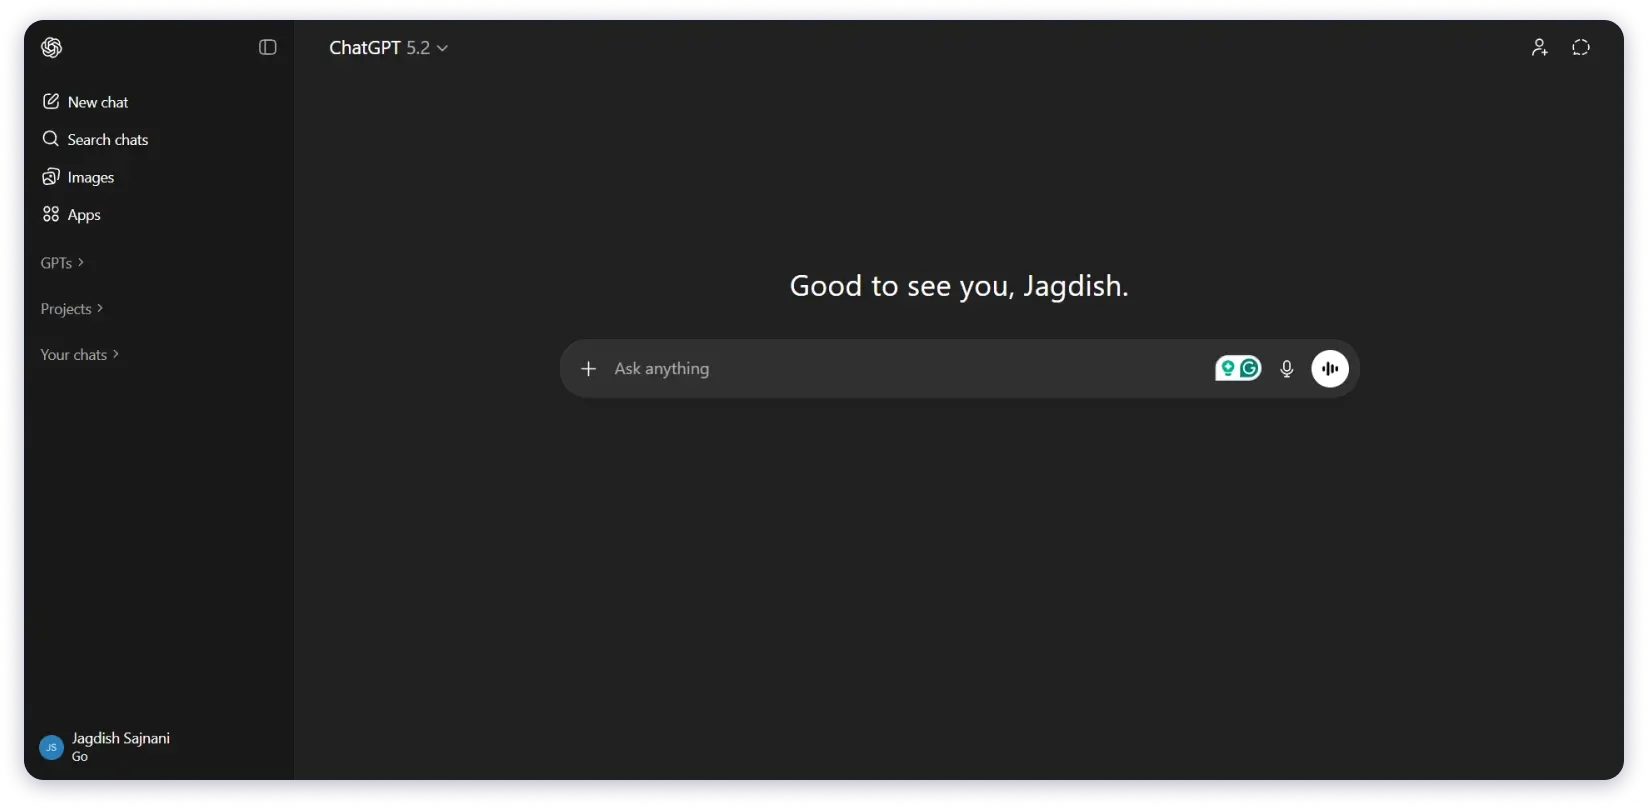Open the ChatGPT 5.2 model selector dropdown

pos(389,48)
